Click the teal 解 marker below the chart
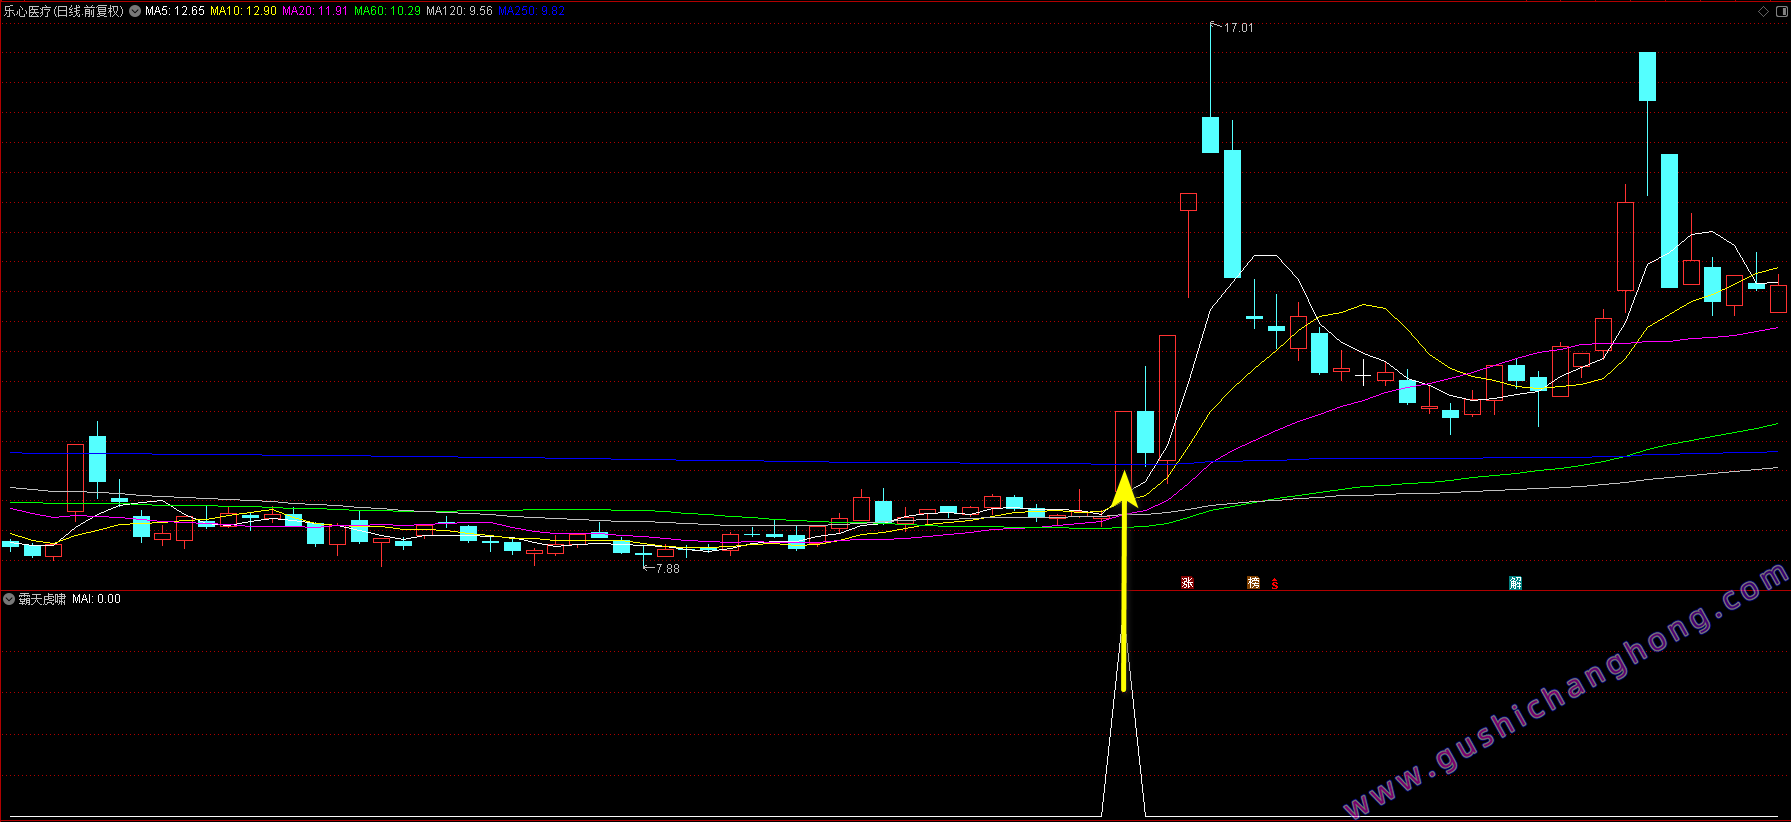This screenshot has width=1791, height=822. [1515, 583]
